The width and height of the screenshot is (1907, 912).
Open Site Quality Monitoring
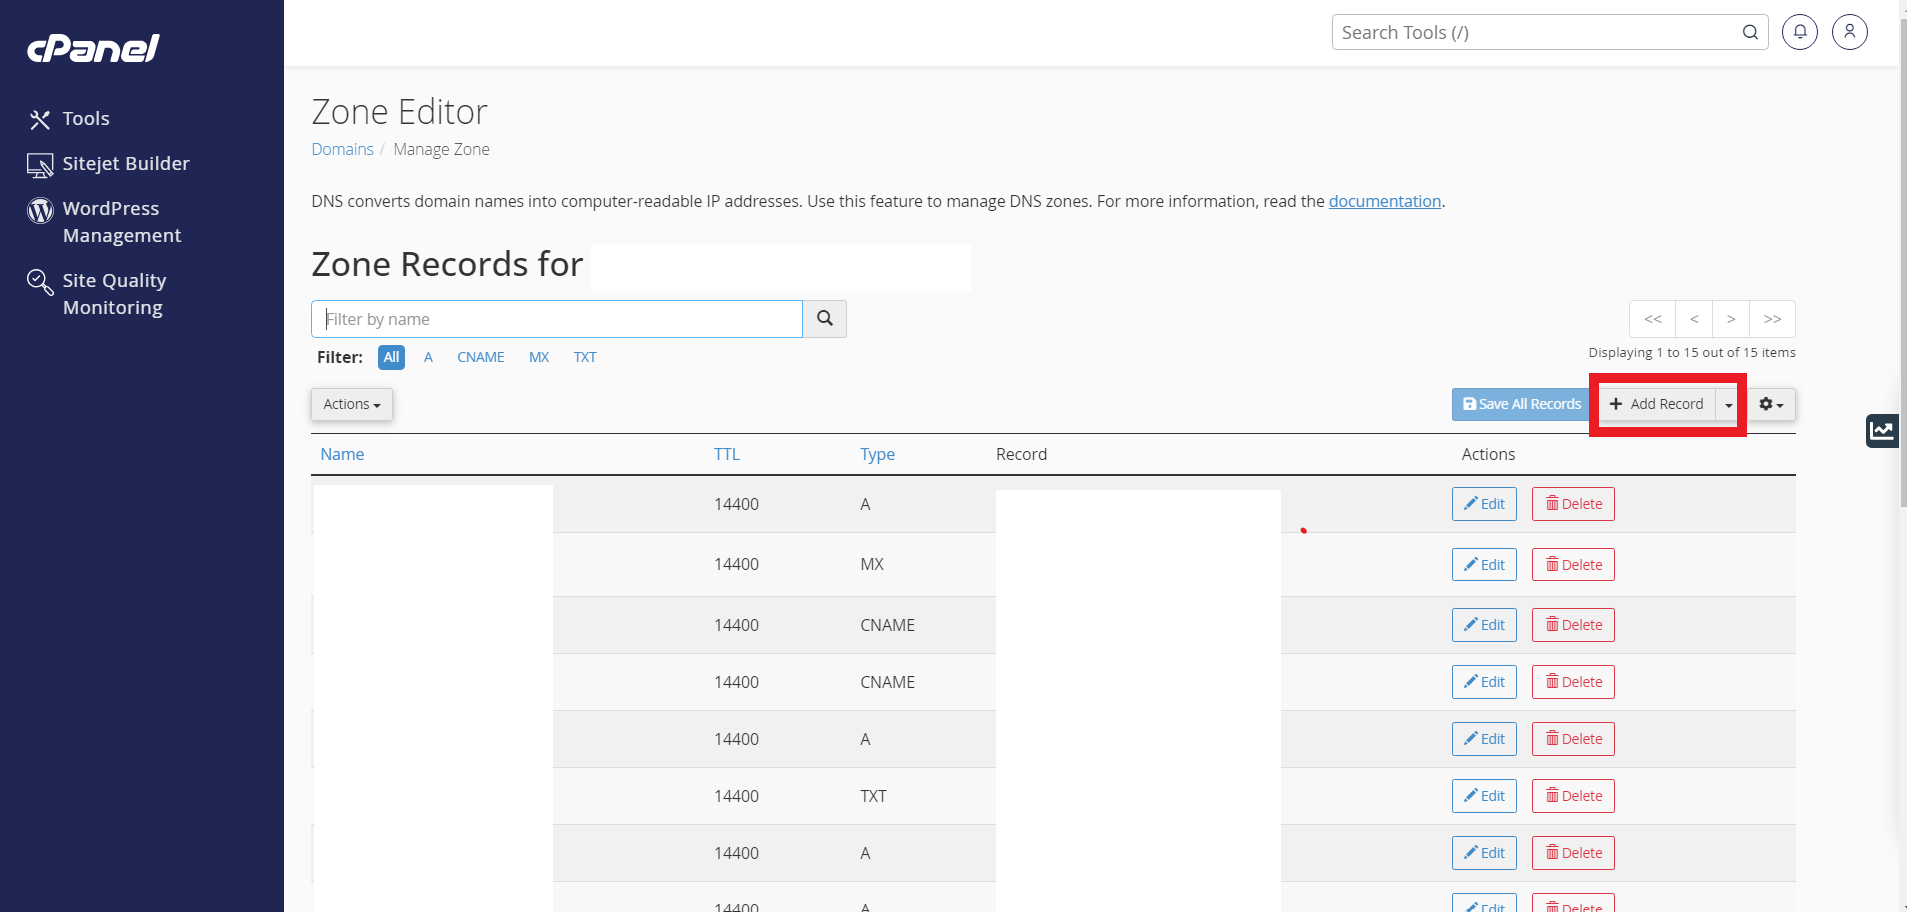pos(97,294)
